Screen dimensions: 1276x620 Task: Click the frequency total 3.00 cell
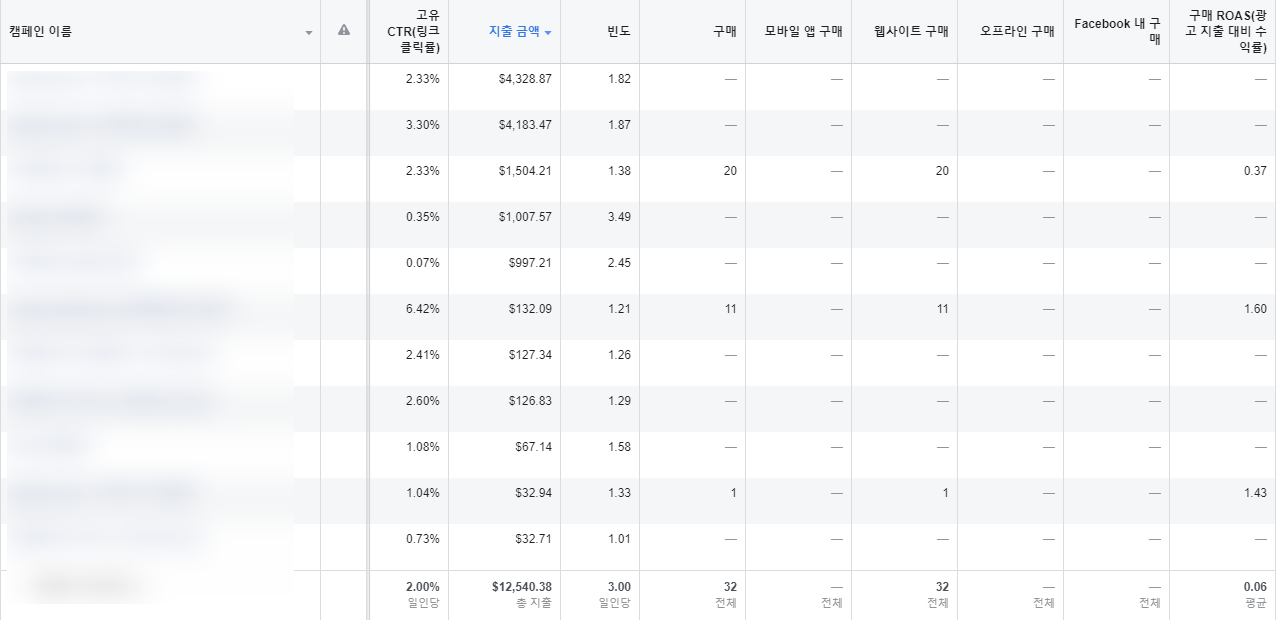tap(620, 587)
